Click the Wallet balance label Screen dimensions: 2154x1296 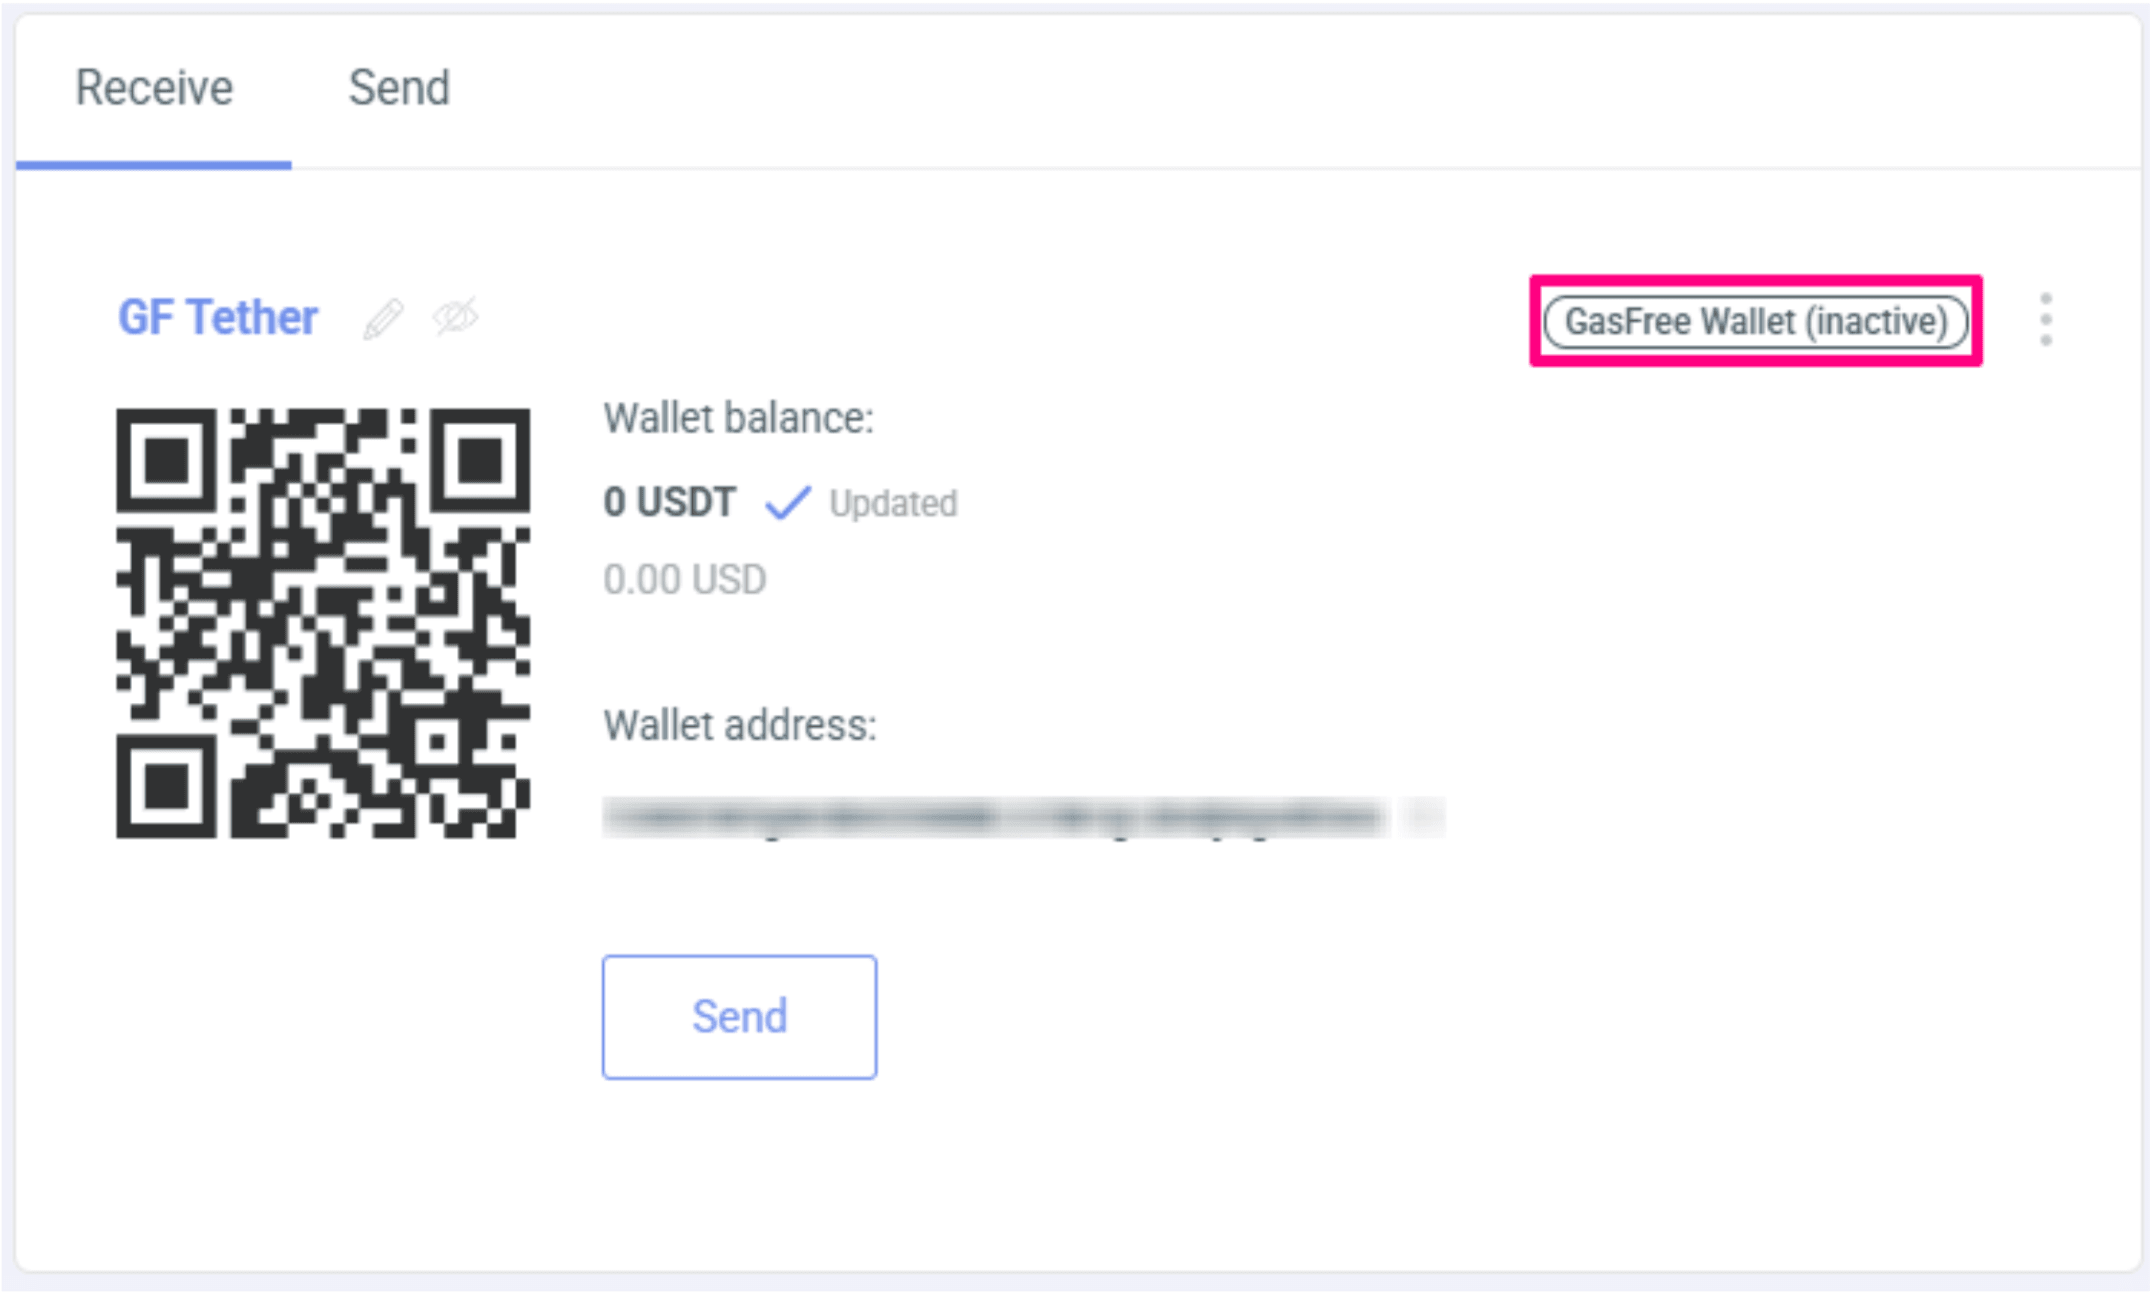coord(738,418)
